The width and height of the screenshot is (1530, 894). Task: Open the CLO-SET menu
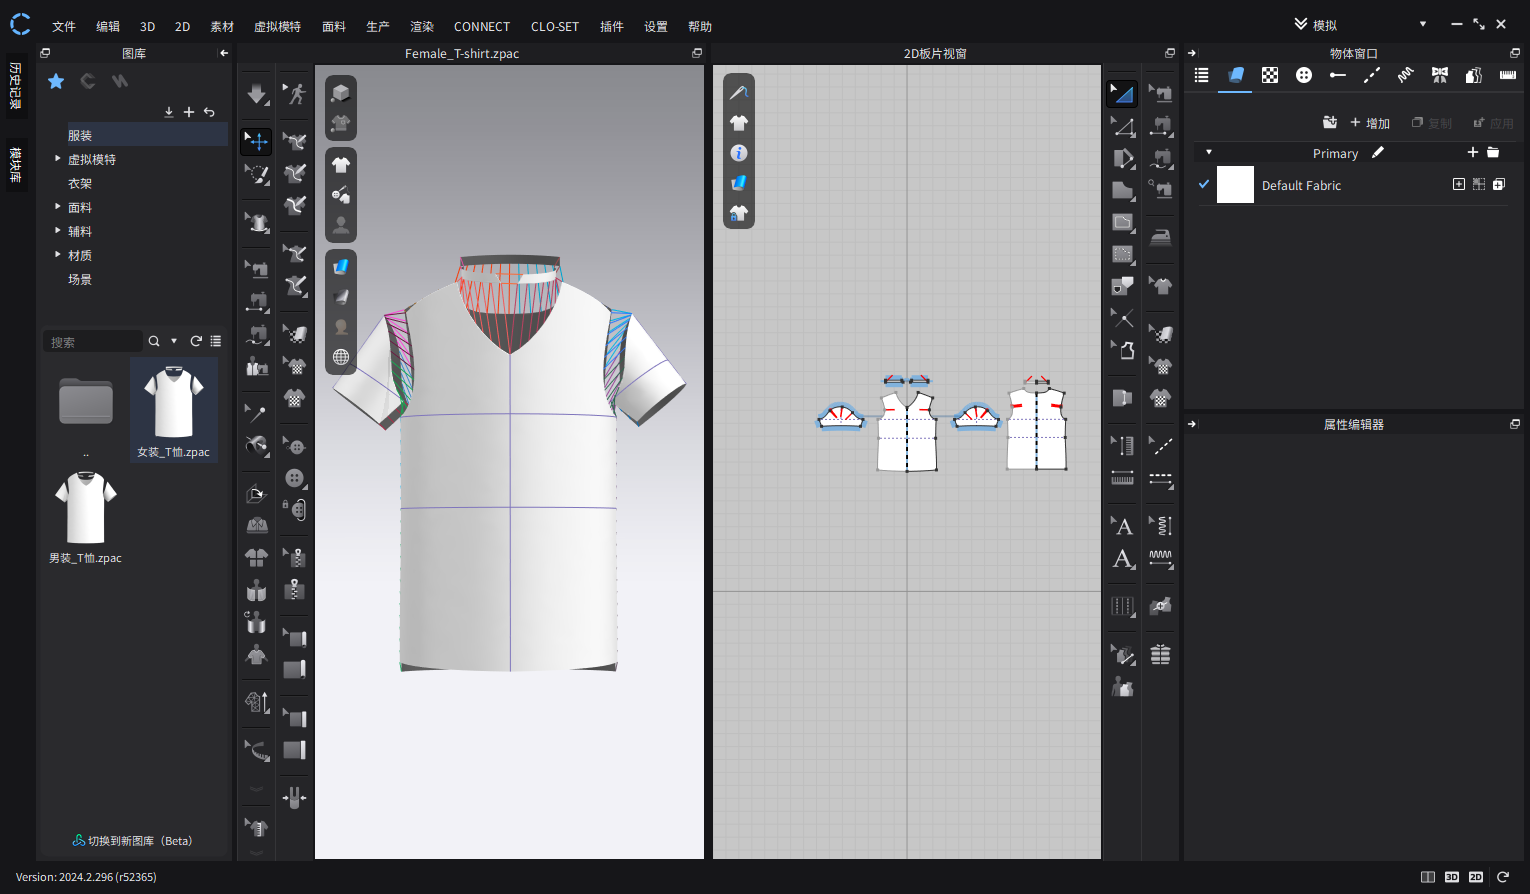(555, 27)
